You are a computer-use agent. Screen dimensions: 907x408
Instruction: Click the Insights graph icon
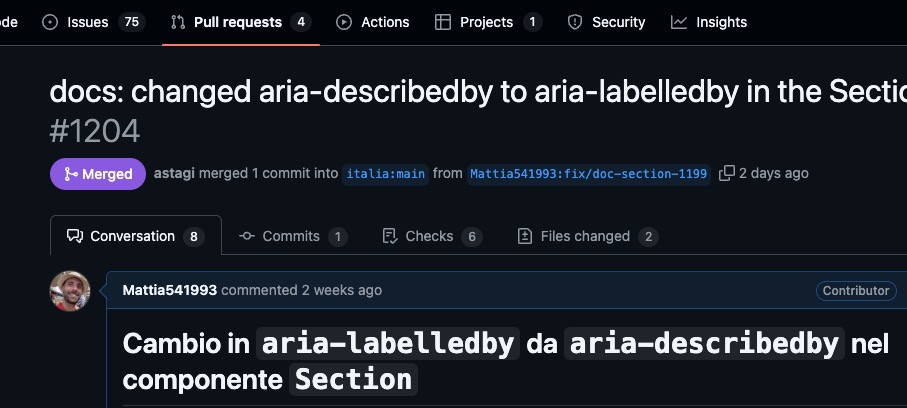(x=679, y=22)
